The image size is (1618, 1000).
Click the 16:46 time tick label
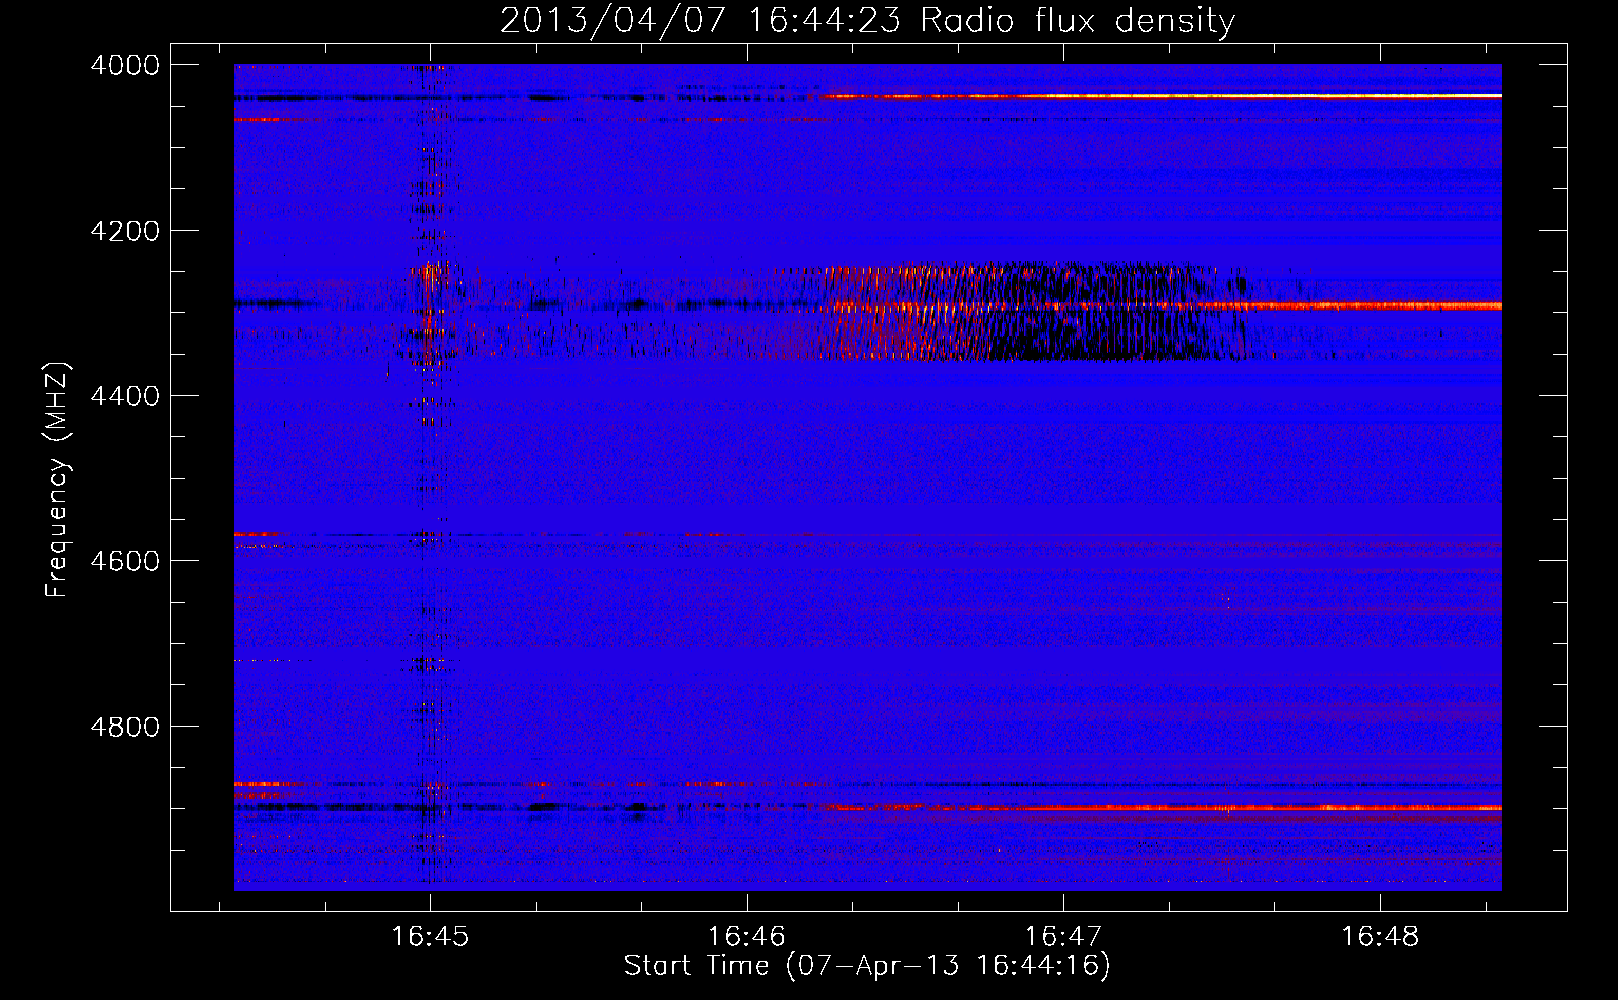tap(746, 937)
